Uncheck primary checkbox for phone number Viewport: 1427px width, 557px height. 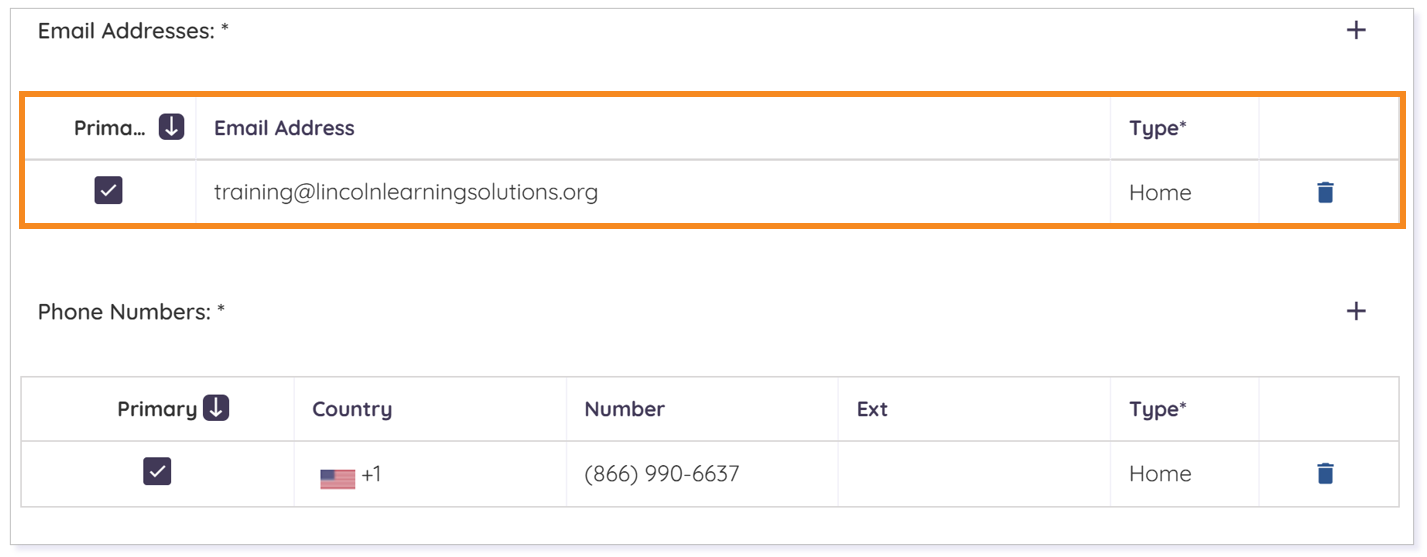[157, 471]
